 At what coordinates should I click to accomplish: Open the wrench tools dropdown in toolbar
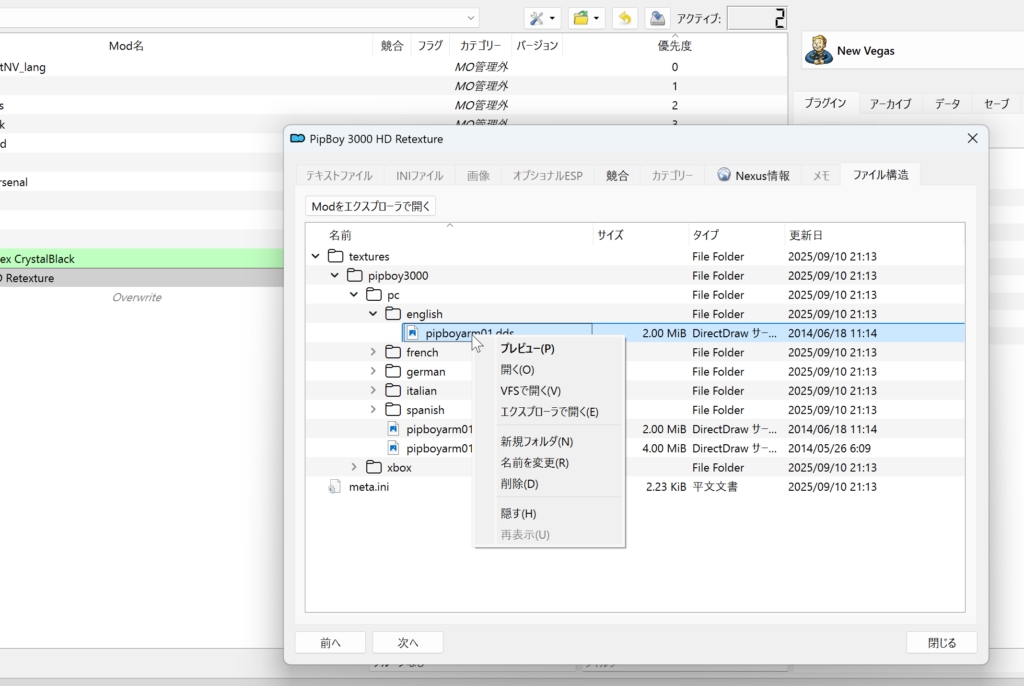coord(542,18)
